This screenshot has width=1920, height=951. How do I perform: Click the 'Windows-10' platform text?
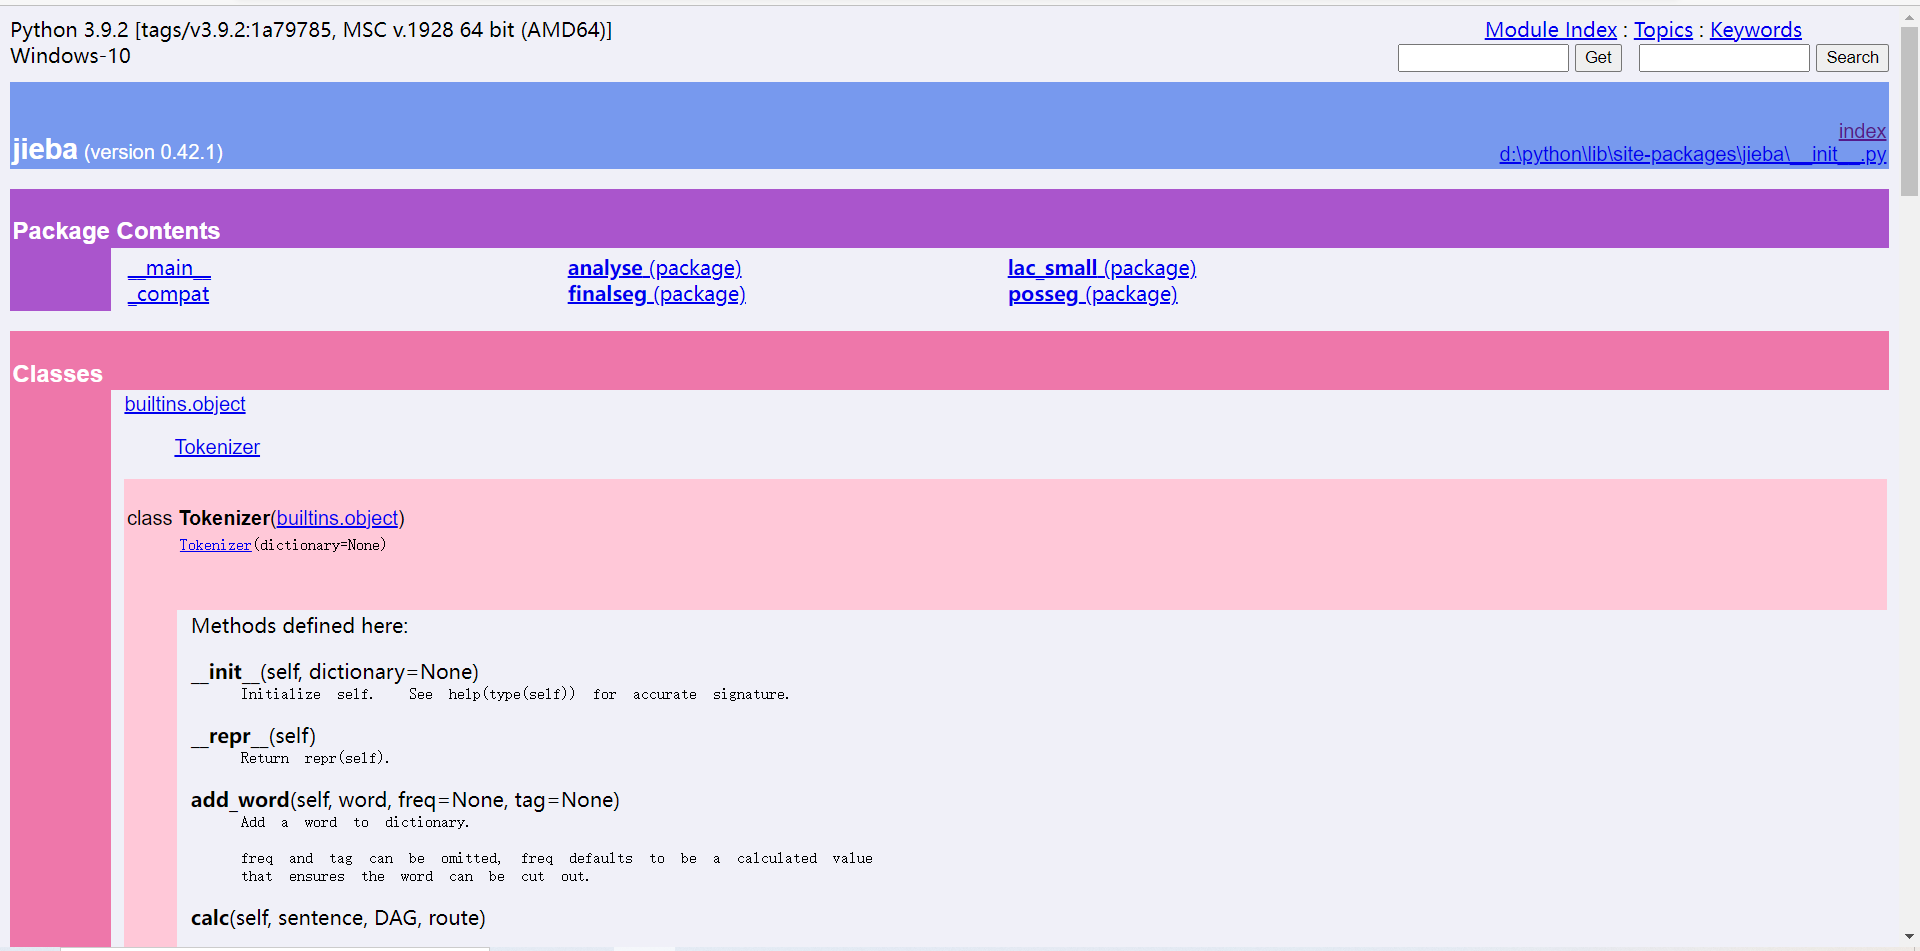click(x=70, y=56)
